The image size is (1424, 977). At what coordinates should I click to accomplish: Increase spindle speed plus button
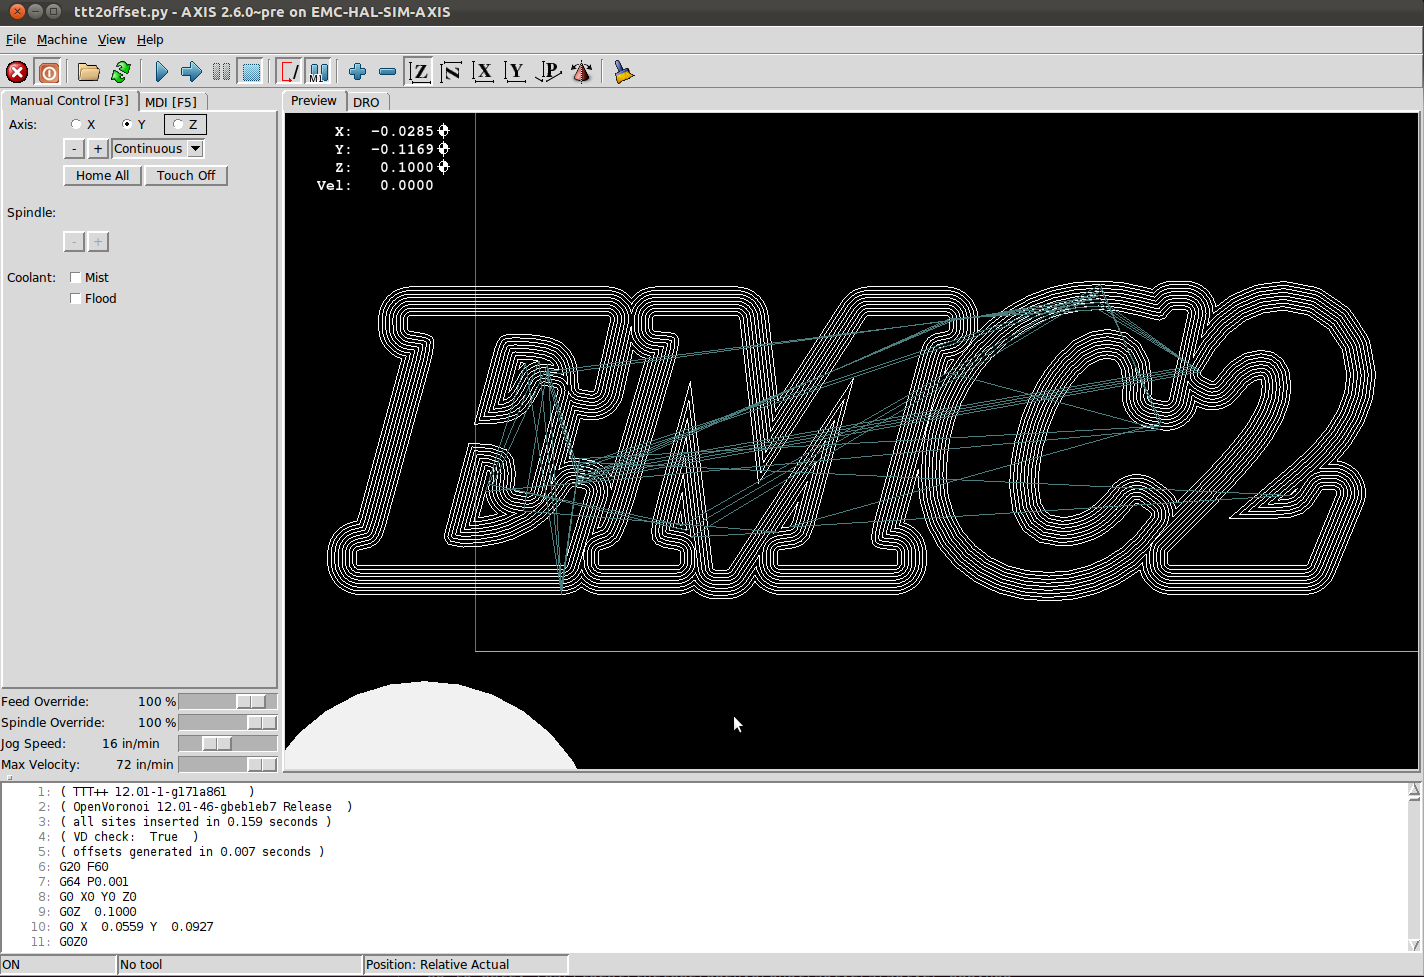(x=98, y=242)
